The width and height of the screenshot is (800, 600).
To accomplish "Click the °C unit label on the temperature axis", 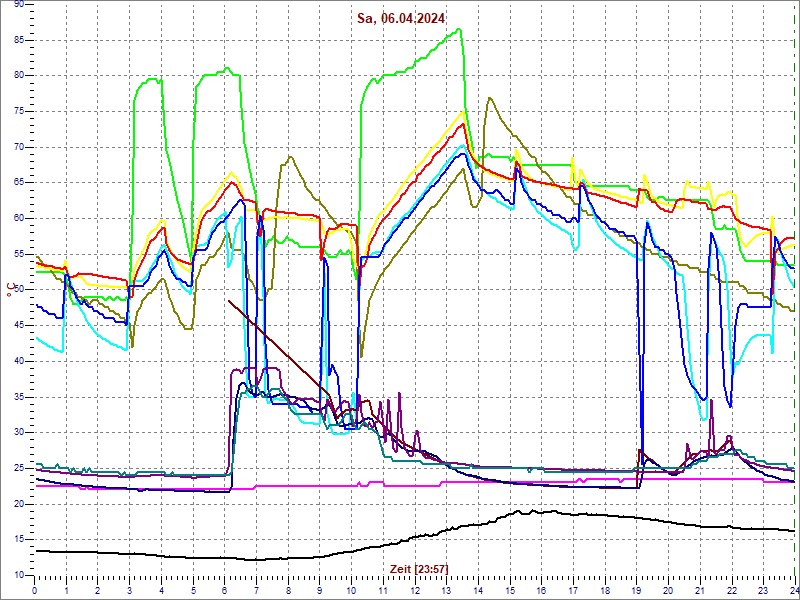I will [9, 290].
